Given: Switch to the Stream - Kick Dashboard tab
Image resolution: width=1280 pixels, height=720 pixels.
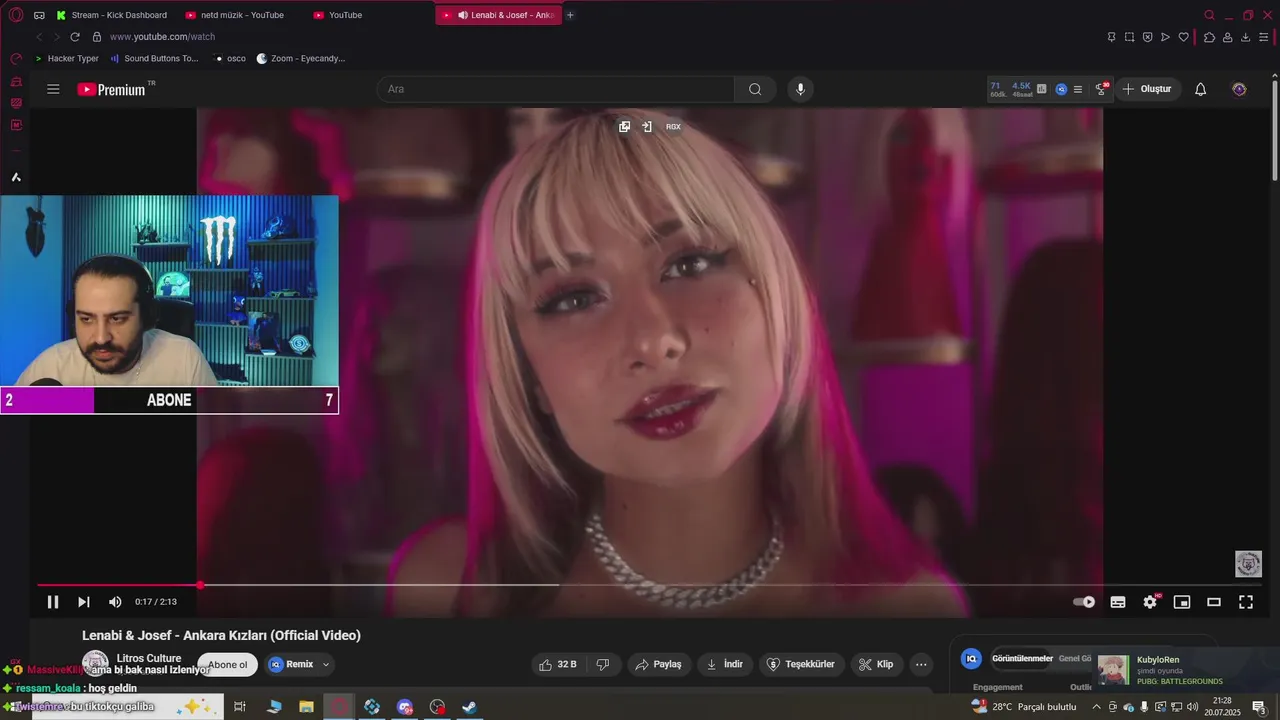Looking at the screenshot, I should (112, 15).
